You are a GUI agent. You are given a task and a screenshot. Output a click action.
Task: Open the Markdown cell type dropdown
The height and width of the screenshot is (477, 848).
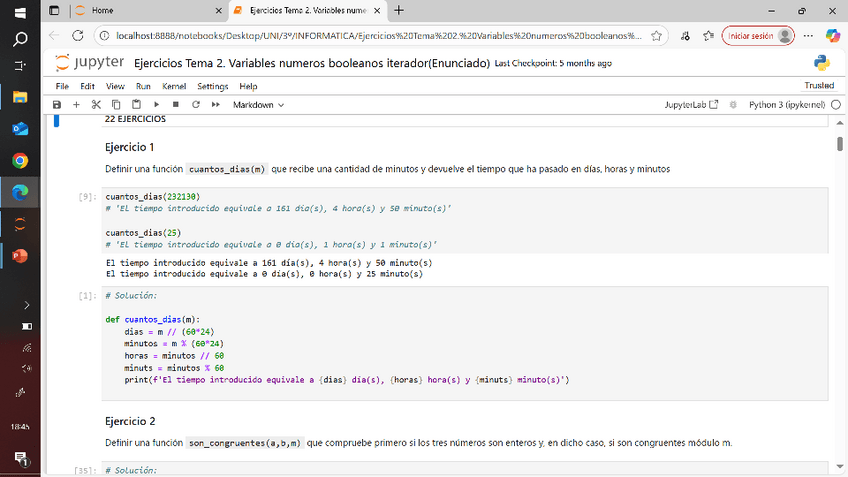[259, 104]
